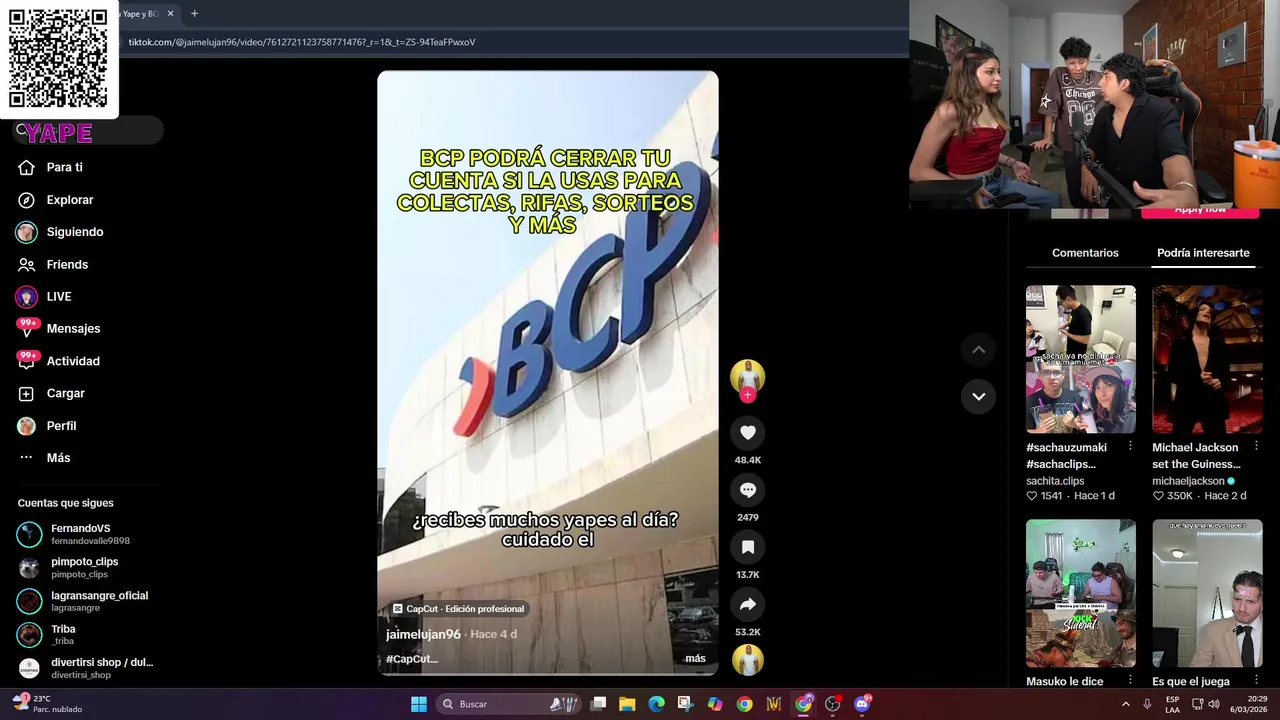Open the volume control in system tray
Viewport: 1280px width, 720px height.
coord(1214,704)
